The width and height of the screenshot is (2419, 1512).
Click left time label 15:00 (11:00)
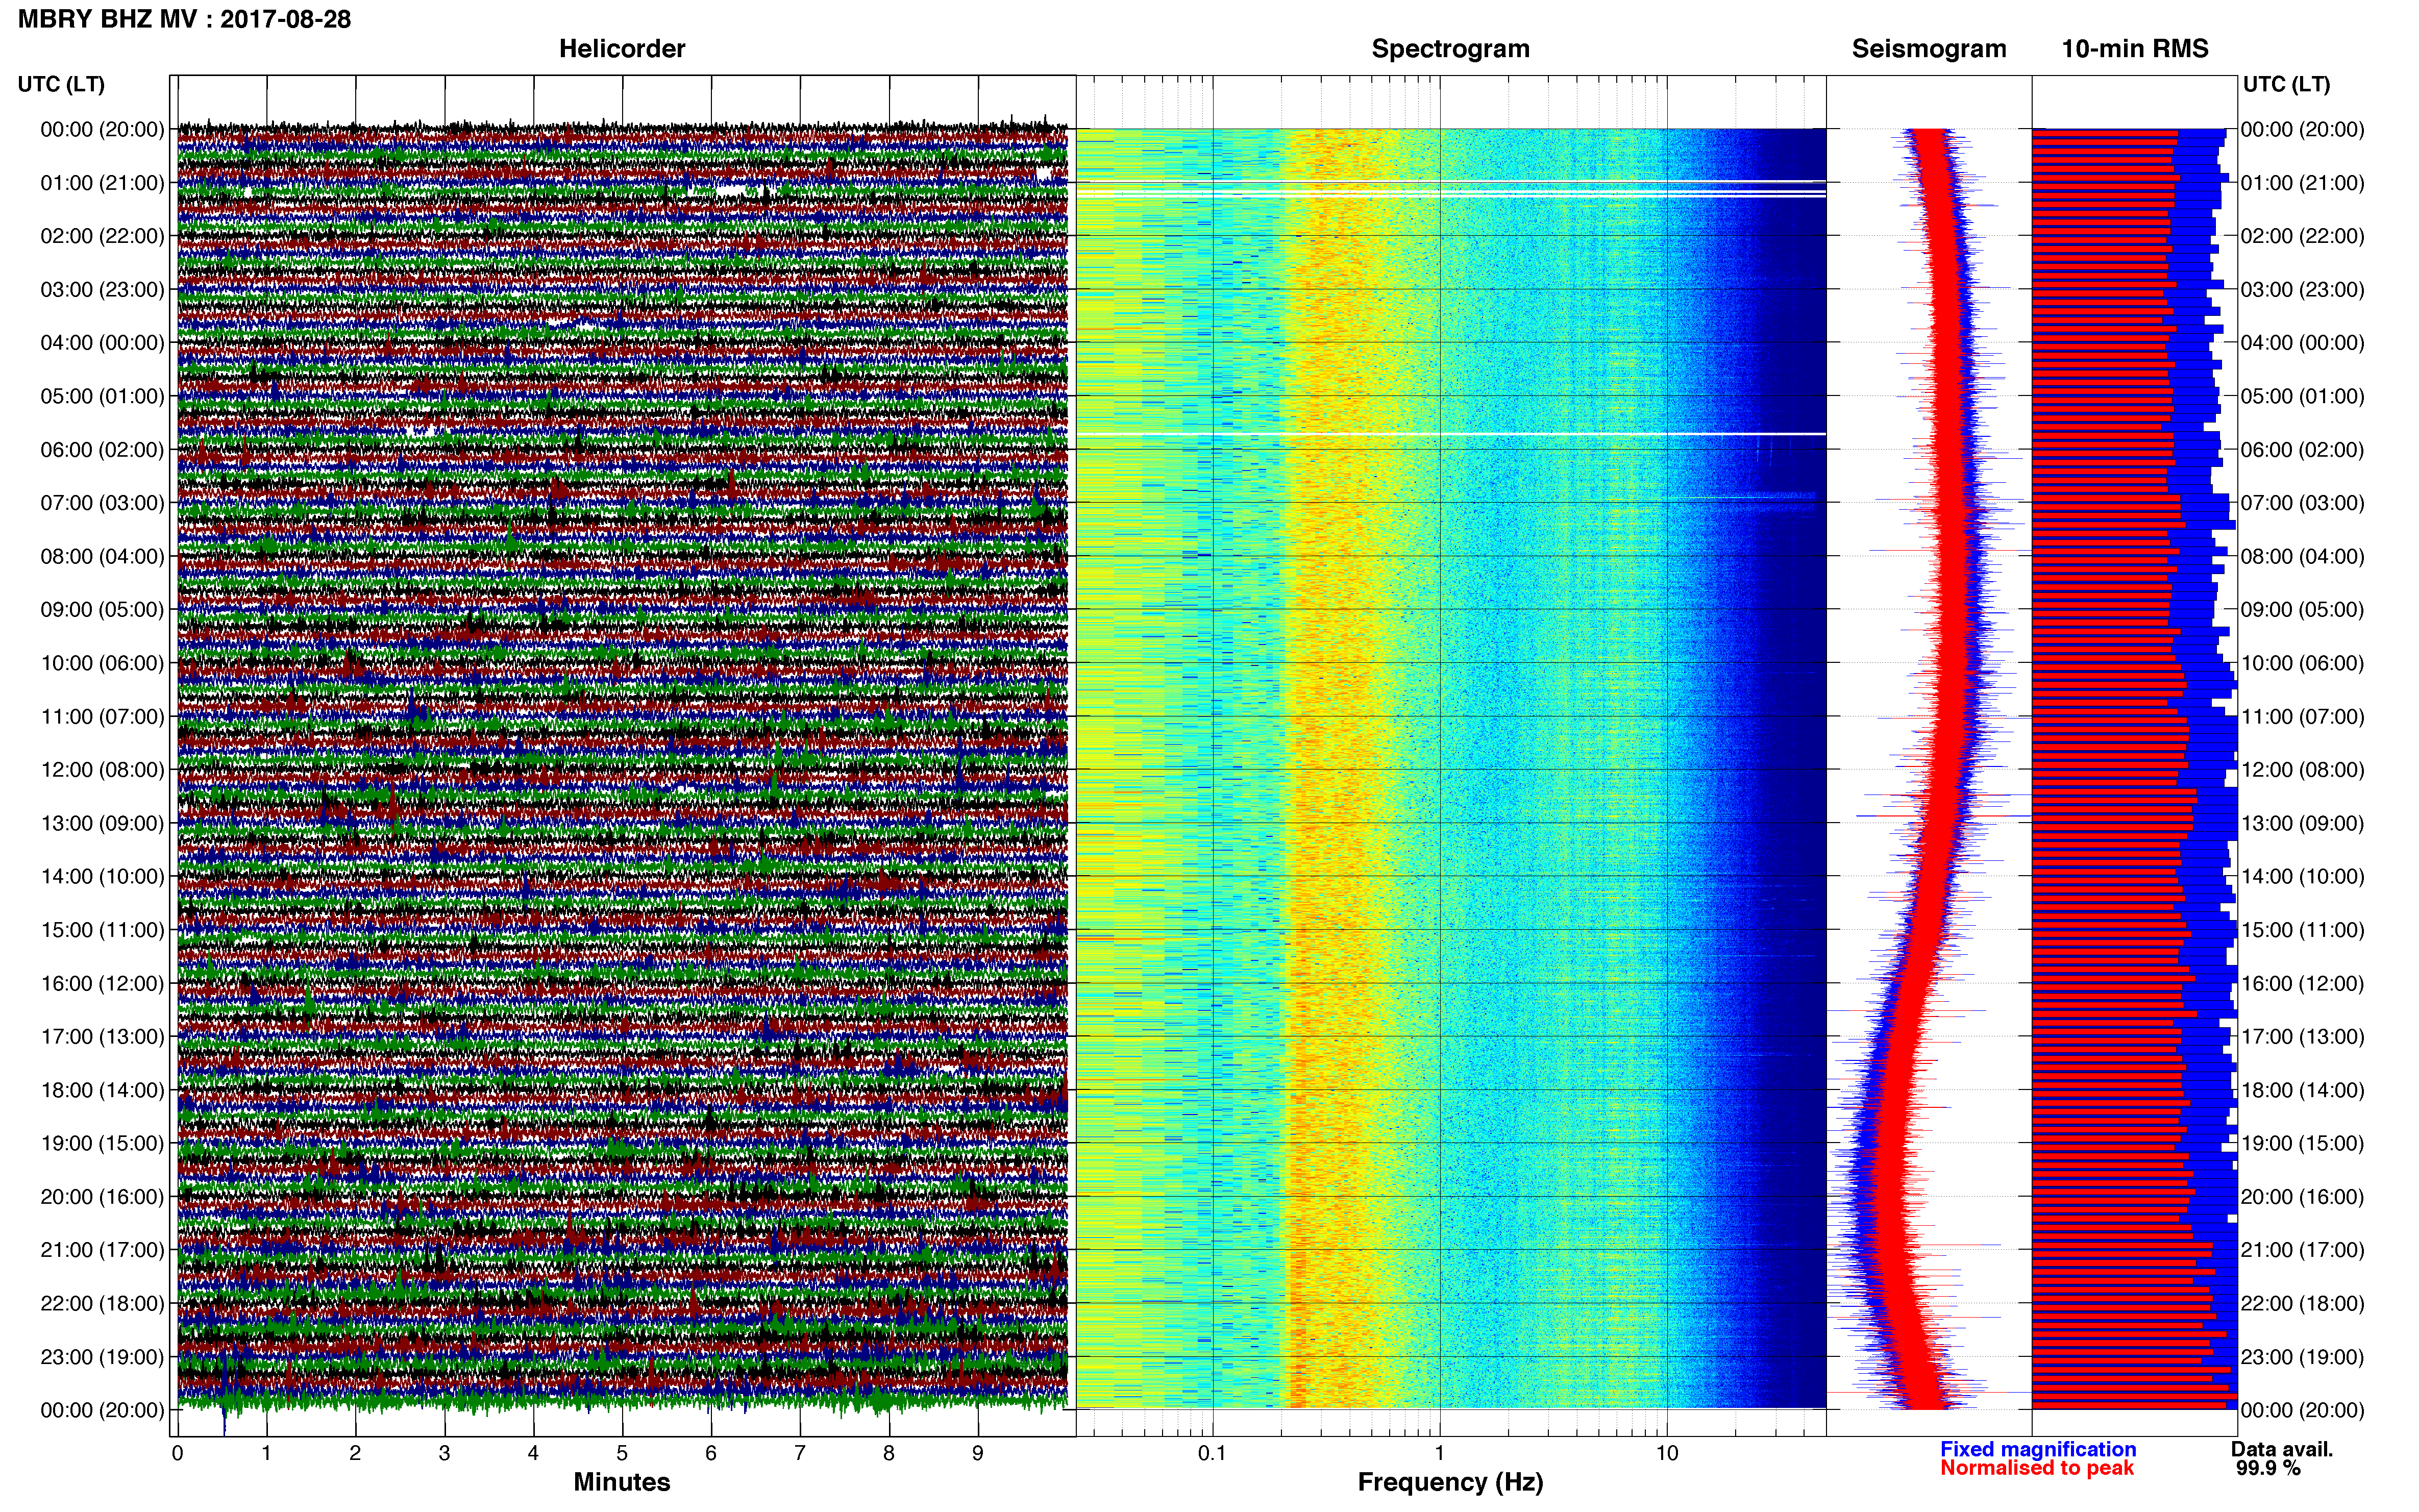pyautogui.click(x=102, y=930)
